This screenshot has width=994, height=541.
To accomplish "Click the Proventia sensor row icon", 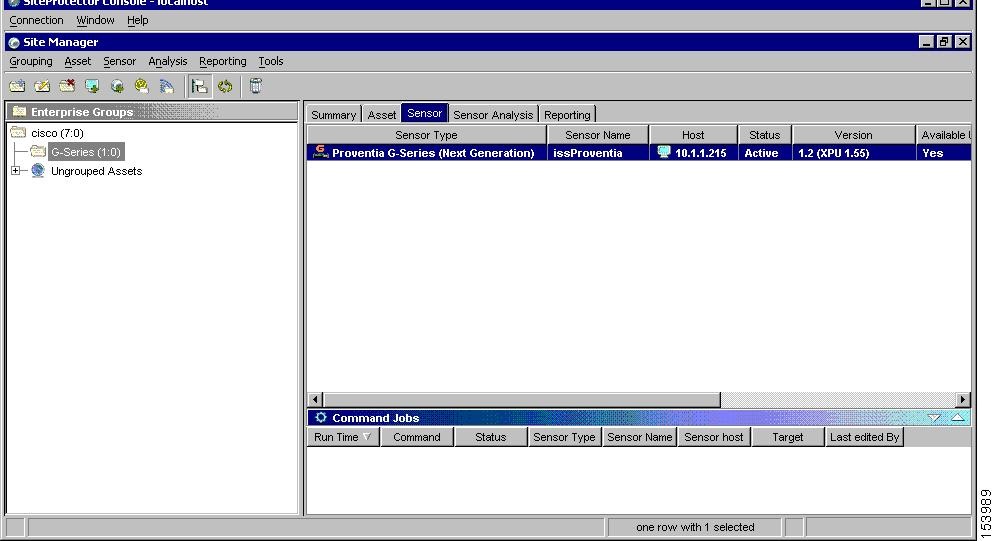I will coord(321,152).
